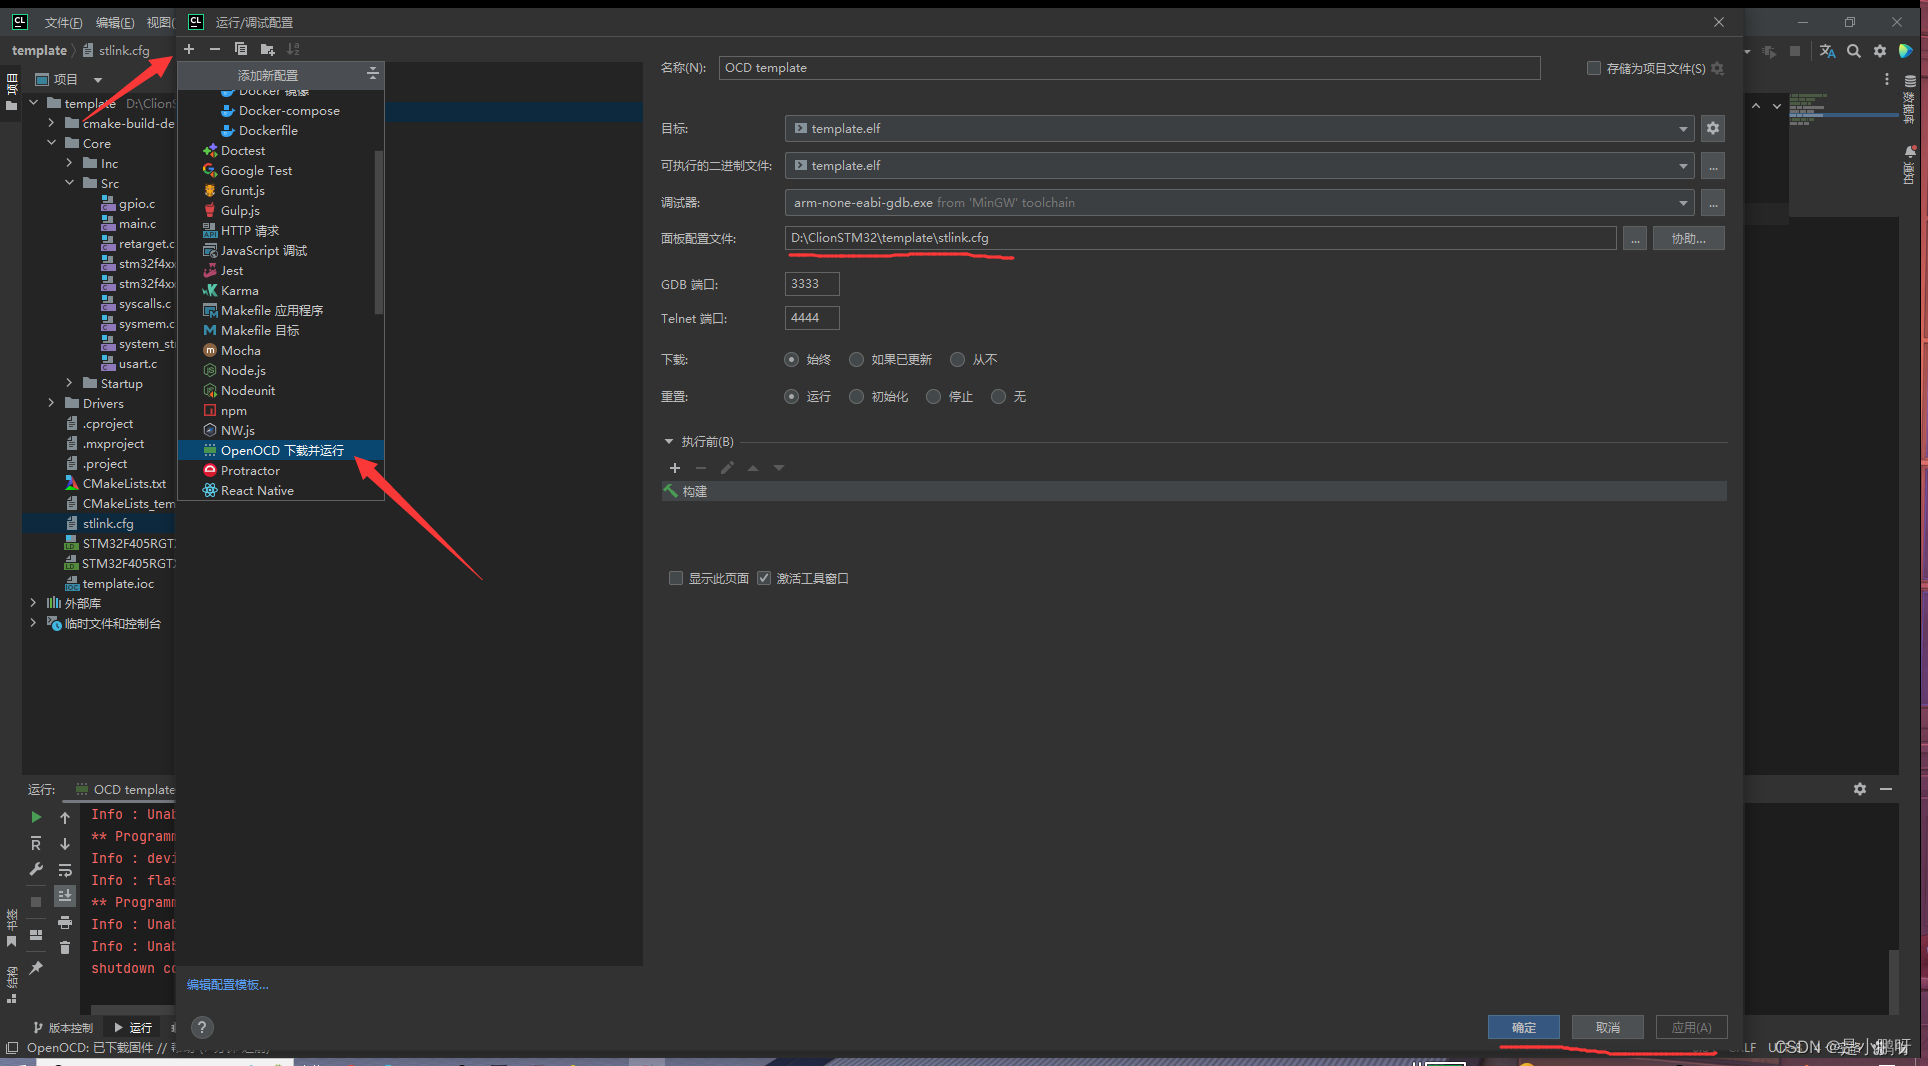Click the scroll to end icon in Run panel
Image resolution: width=1928 pixels, height=1066 pixels.
point(65,896)
